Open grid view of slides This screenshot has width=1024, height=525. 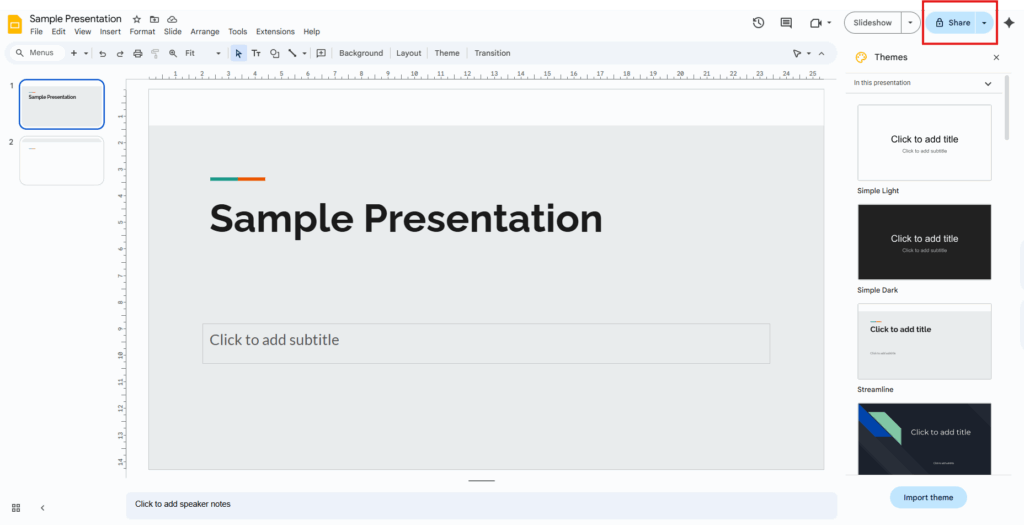click(x=16, y=507)
